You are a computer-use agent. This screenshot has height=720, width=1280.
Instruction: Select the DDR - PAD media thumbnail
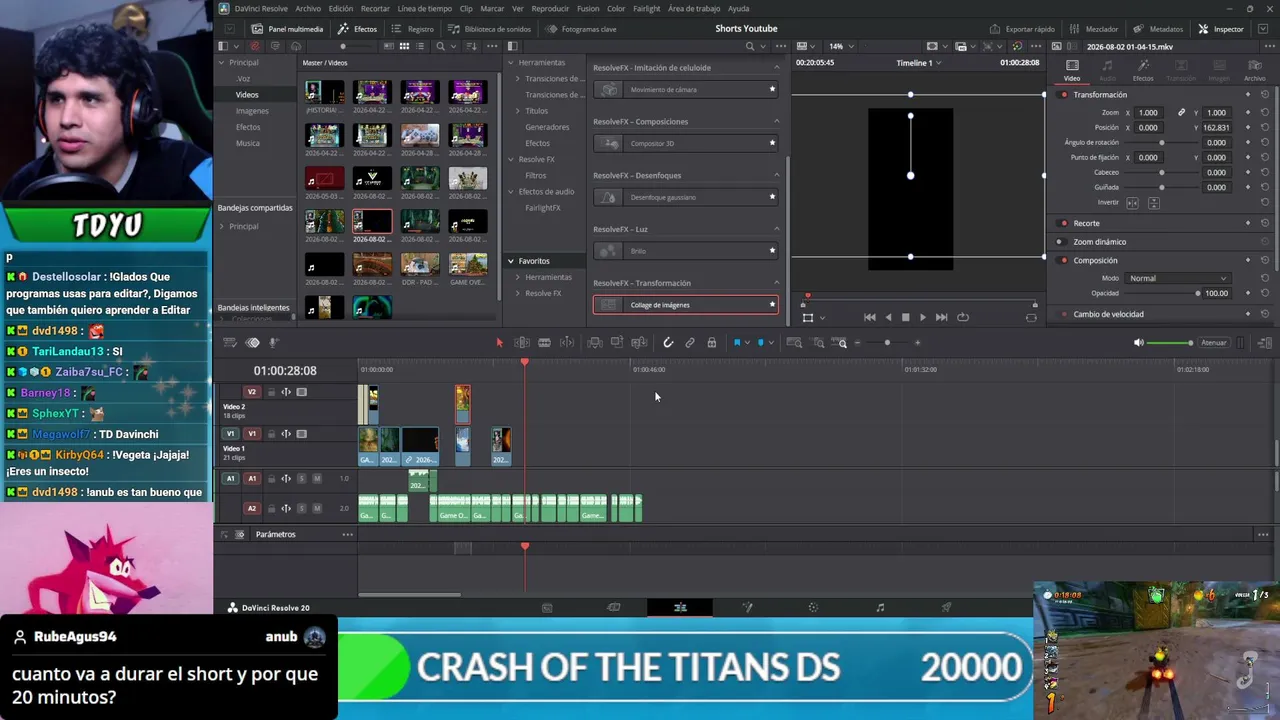(x=420, y=267)
